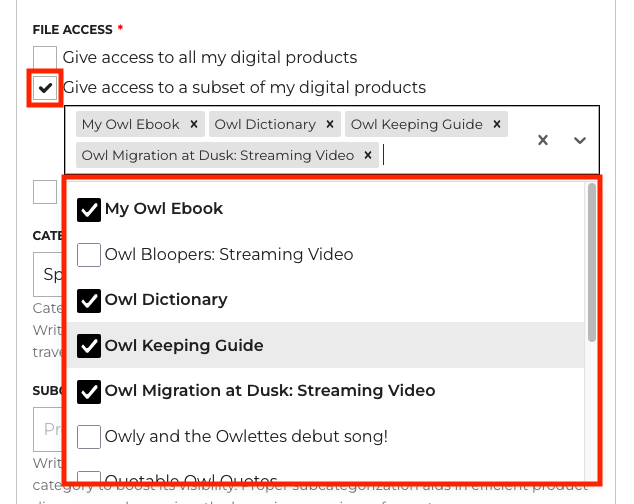634x504 pixels.
Task: Uncheck Owl Migration at Dusk option
Action: [x=89, y=391]
